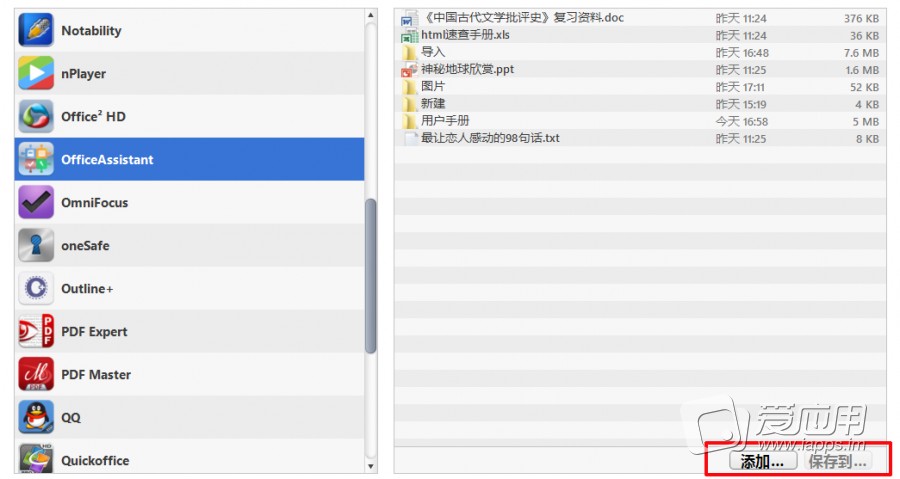Click the 36 KB size value
Image resolution: width=900 pixels, height=479 pixels.
864,36
